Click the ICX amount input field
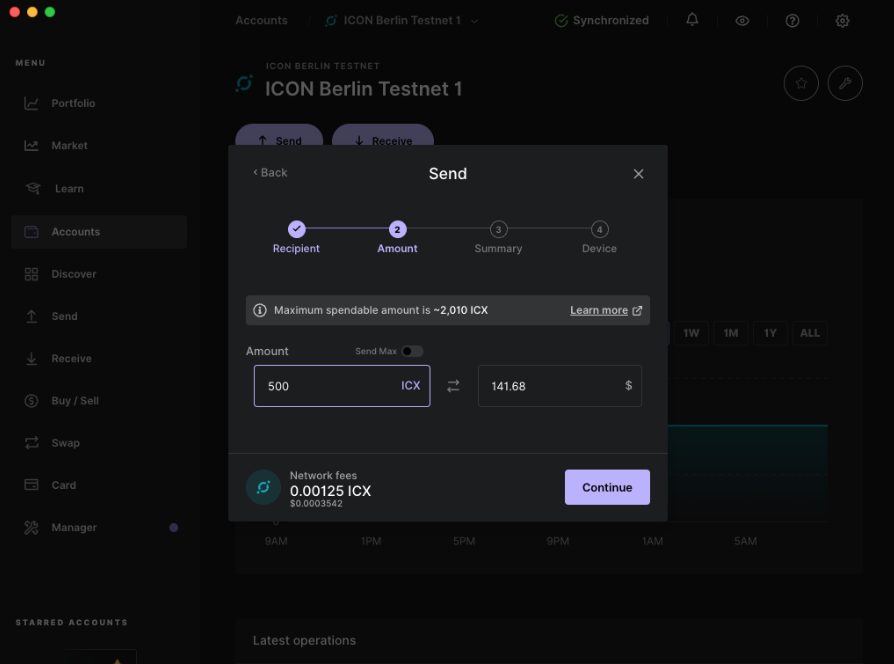The image size is (894, 664). tap(325, 386)
